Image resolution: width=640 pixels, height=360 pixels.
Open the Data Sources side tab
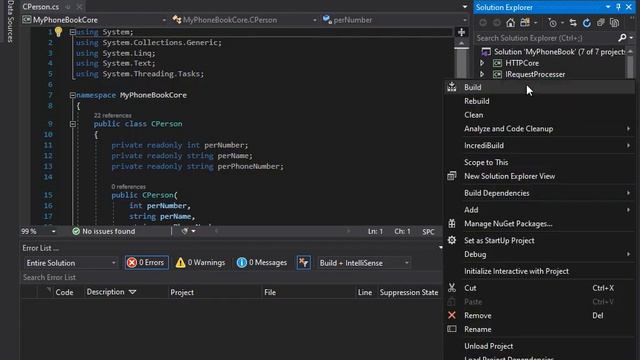tap(10, 21)
